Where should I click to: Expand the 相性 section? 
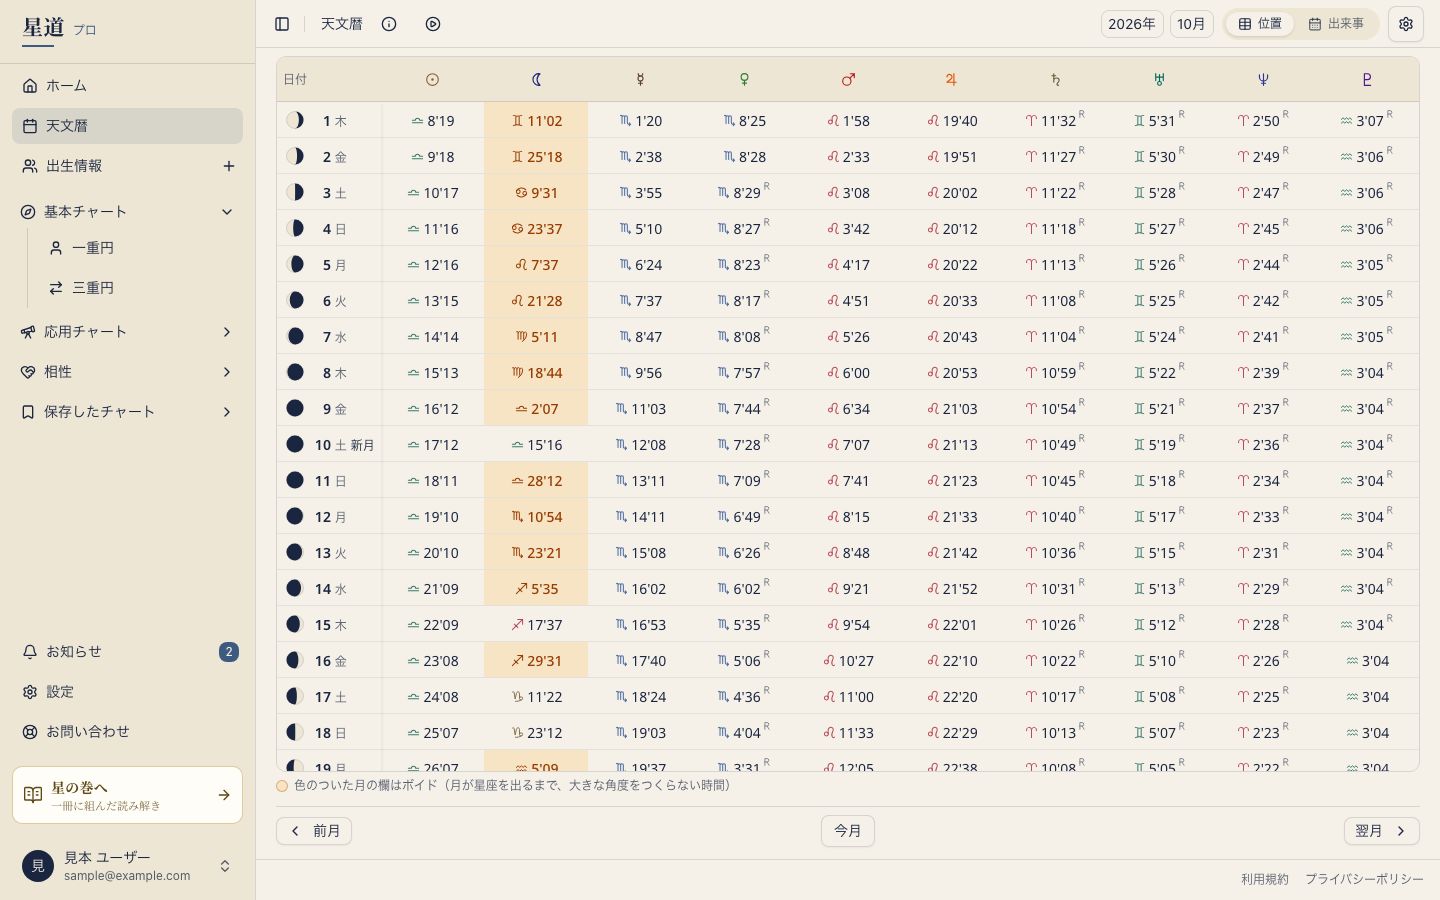tap(127, 372)
